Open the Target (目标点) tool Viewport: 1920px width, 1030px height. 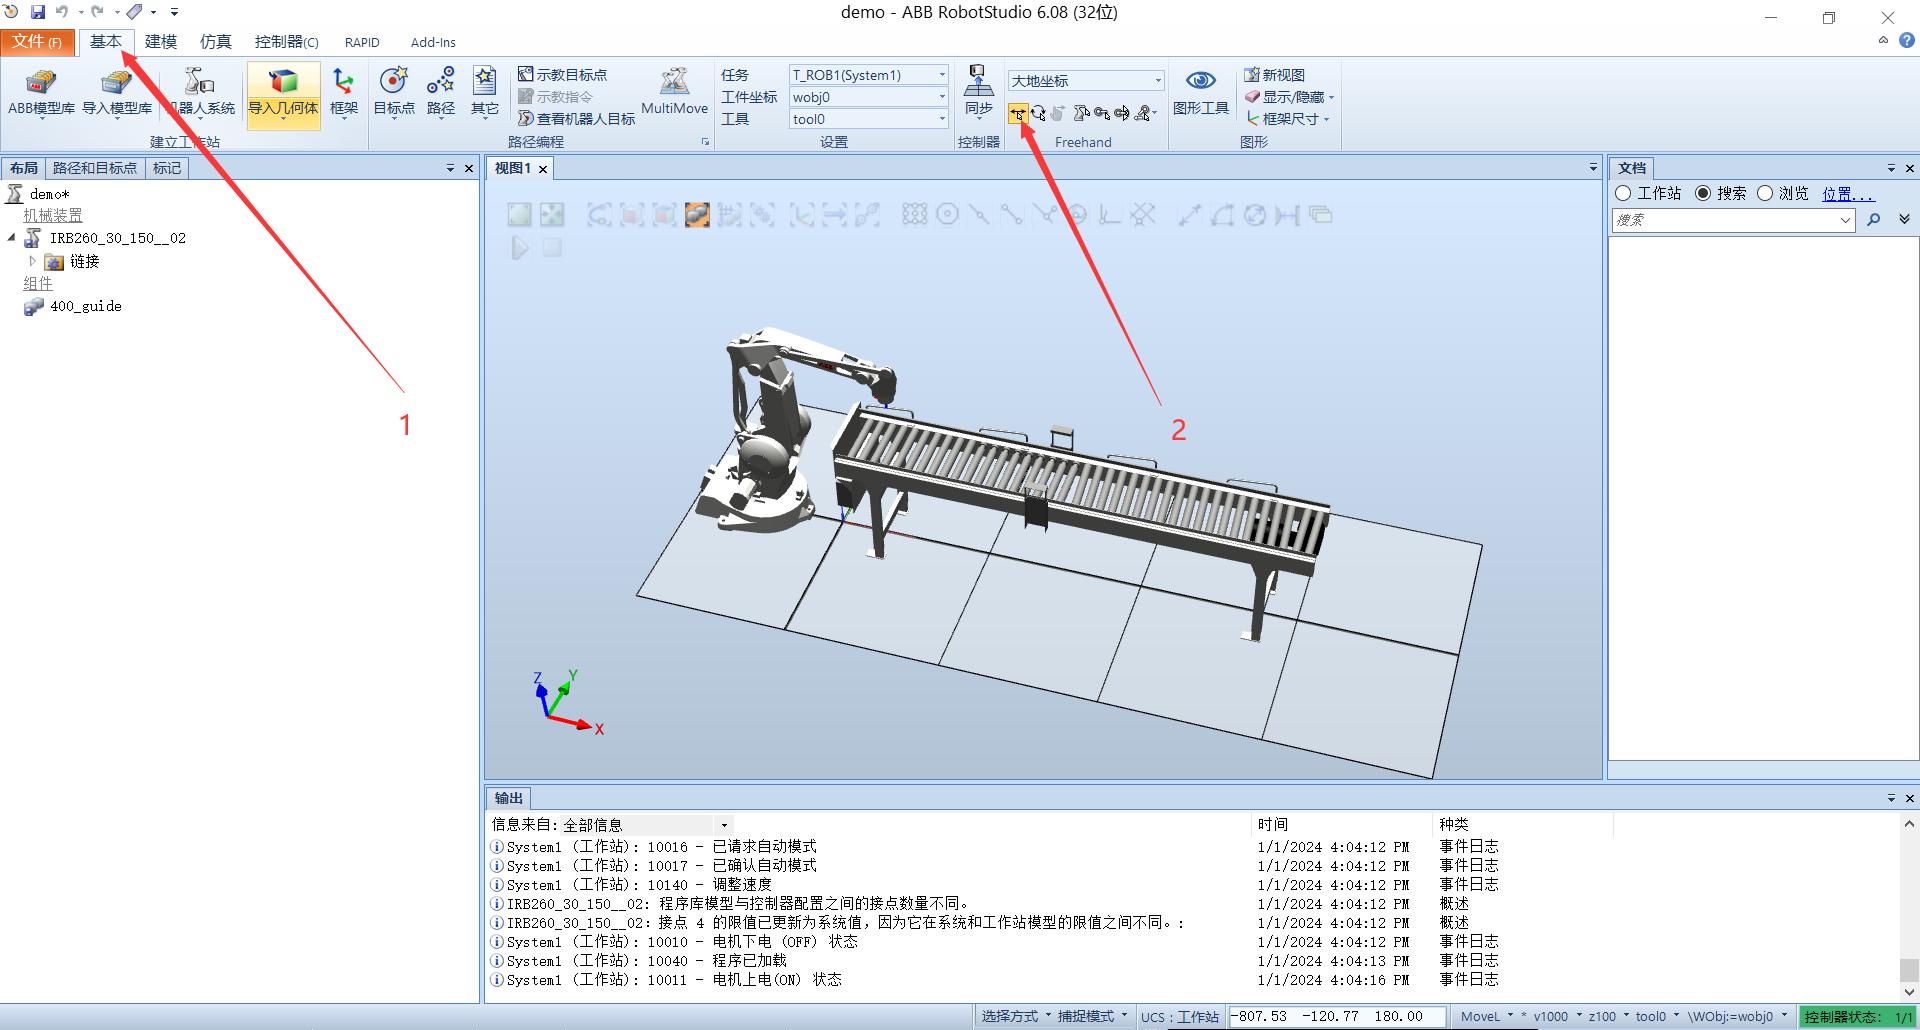pyautogui.click(x=394, y=93)
